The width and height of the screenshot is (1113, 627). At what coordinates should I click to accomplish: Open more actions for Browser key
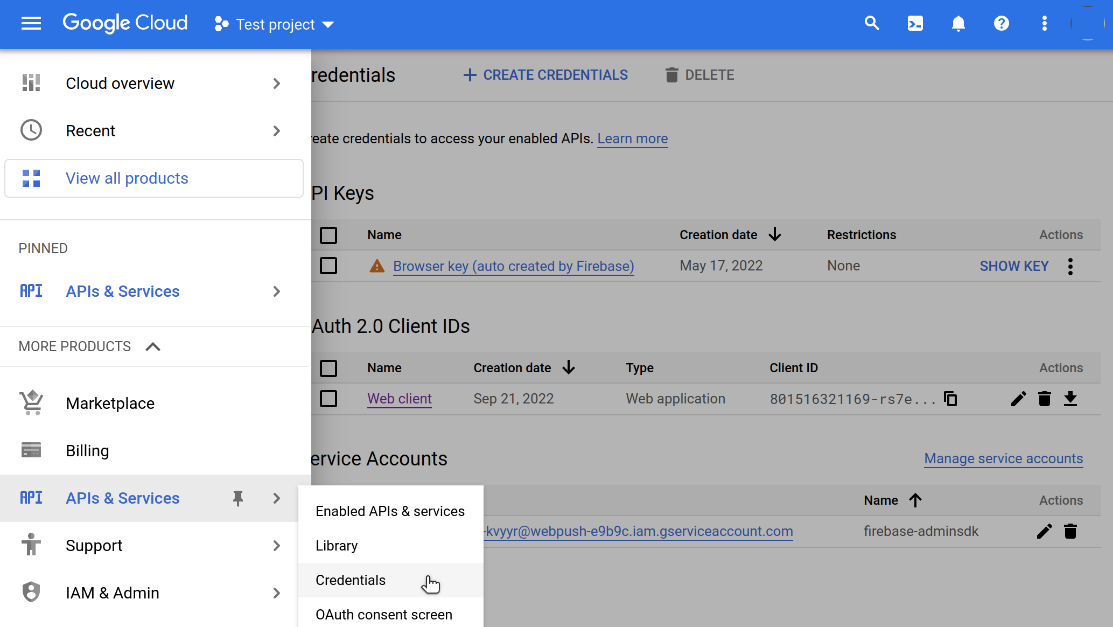pos(1070,266)
